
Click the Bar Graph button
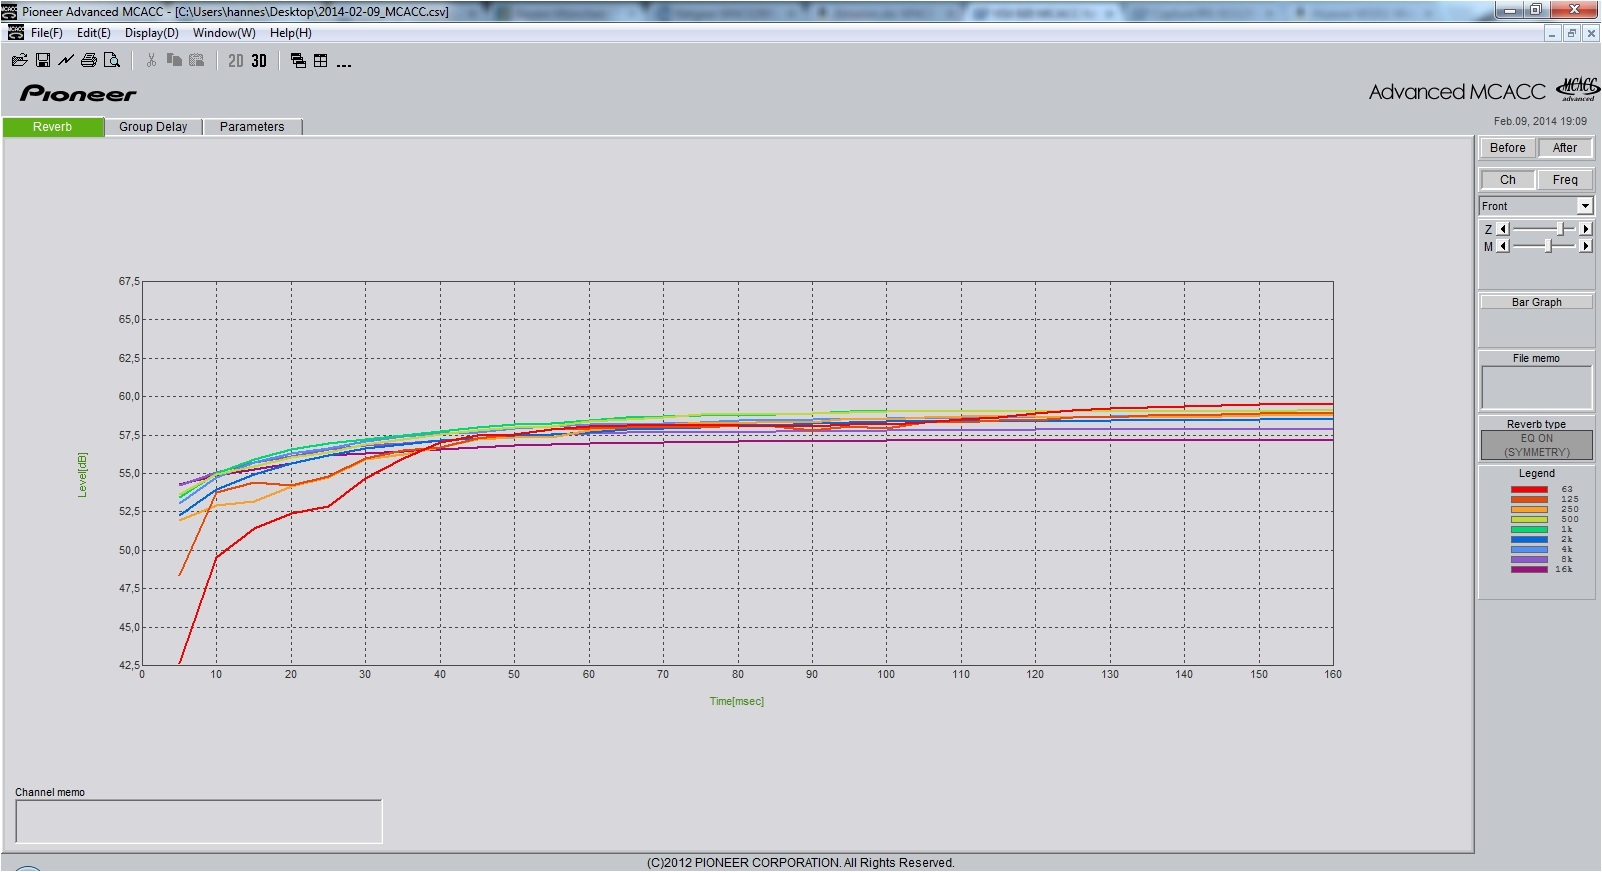(x=1536, y=302)
